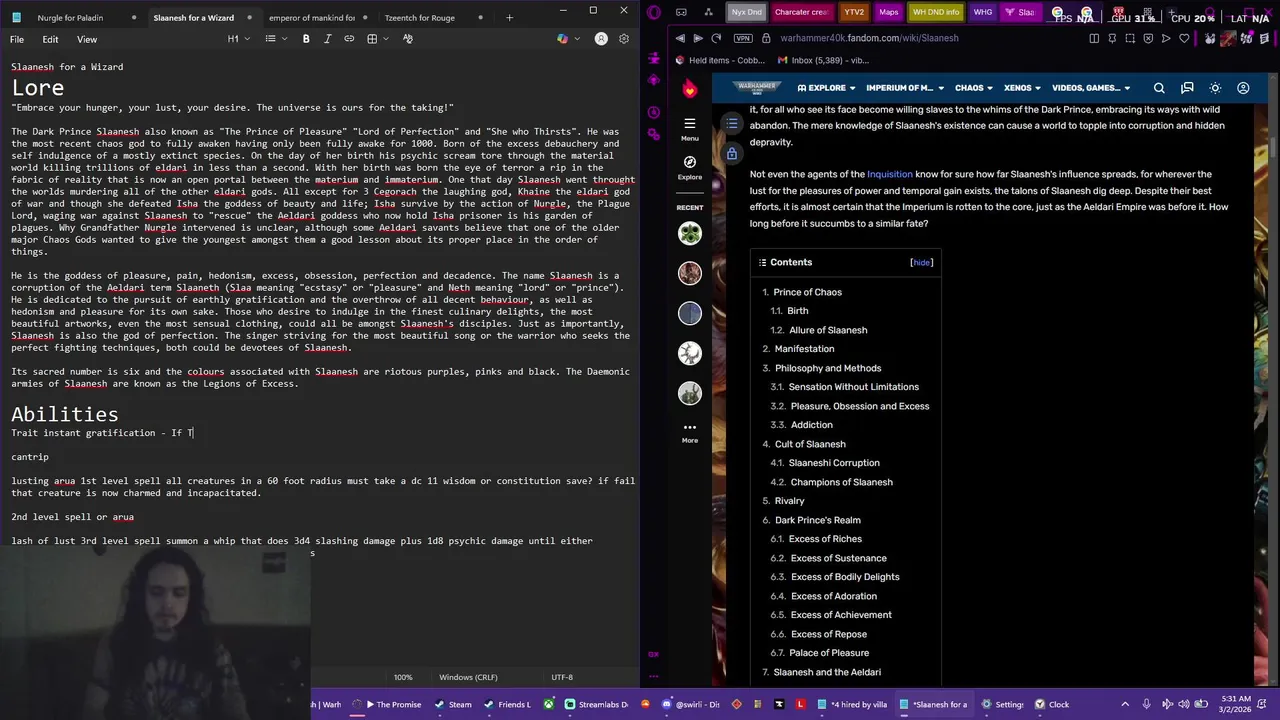Open the WH DND info tab group

coord(936,12)
